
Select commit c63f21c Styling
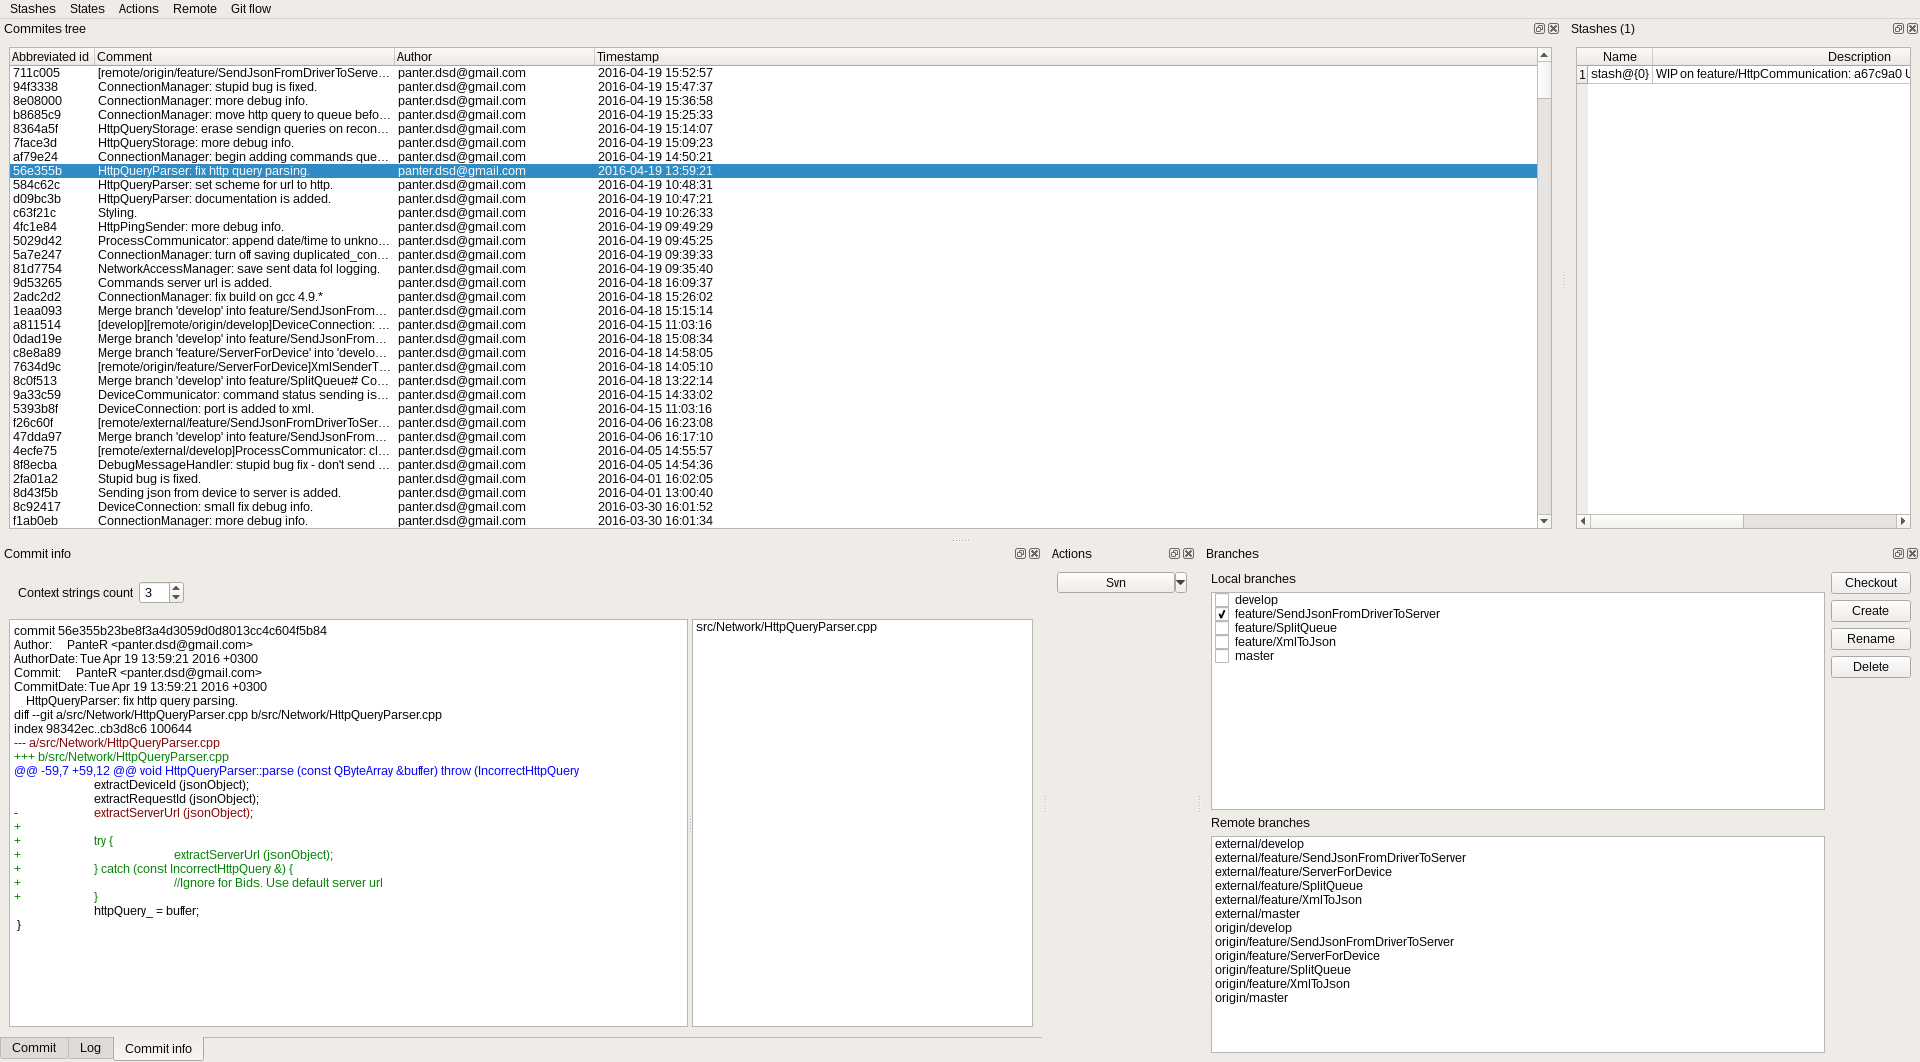(773, 213)
